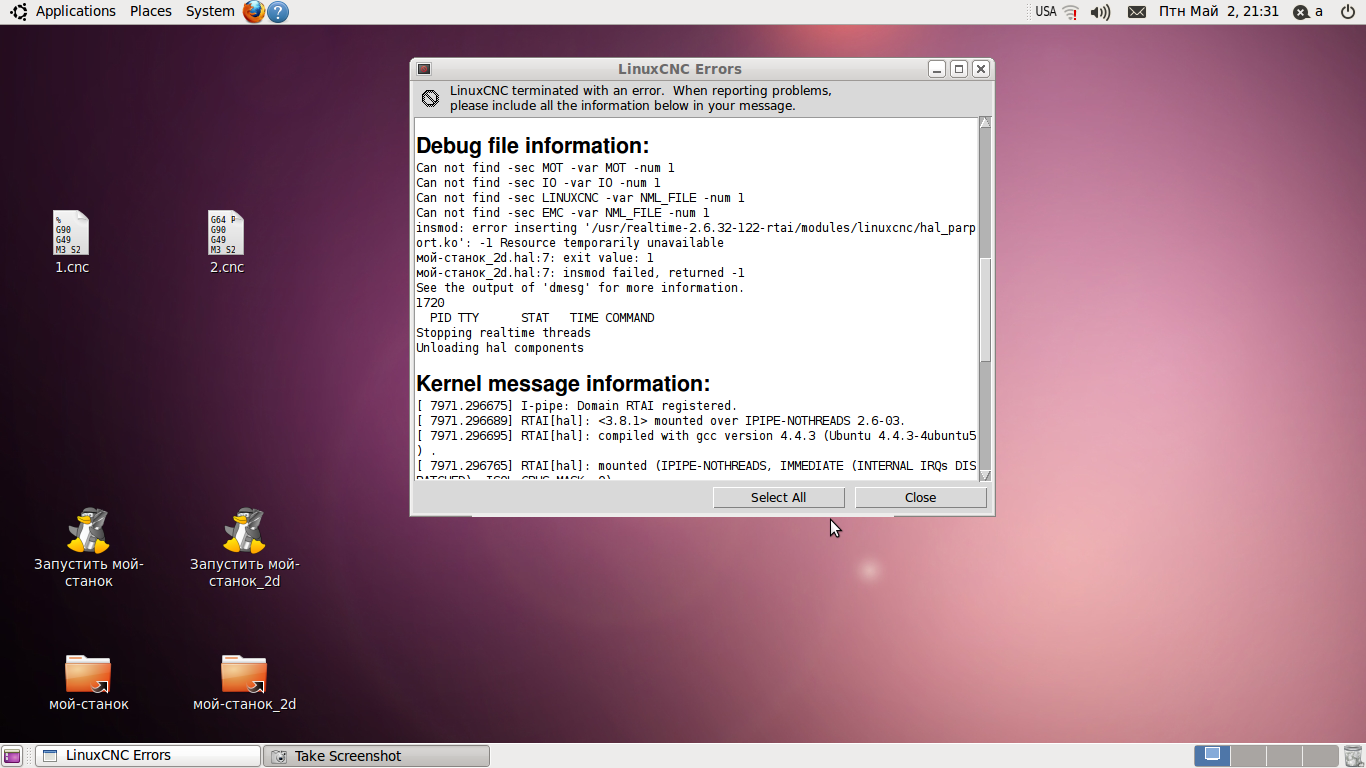Click the Show Desktop icon in the bottom panel
Screen dimensions: 1366x768
(x=12, y=756)
